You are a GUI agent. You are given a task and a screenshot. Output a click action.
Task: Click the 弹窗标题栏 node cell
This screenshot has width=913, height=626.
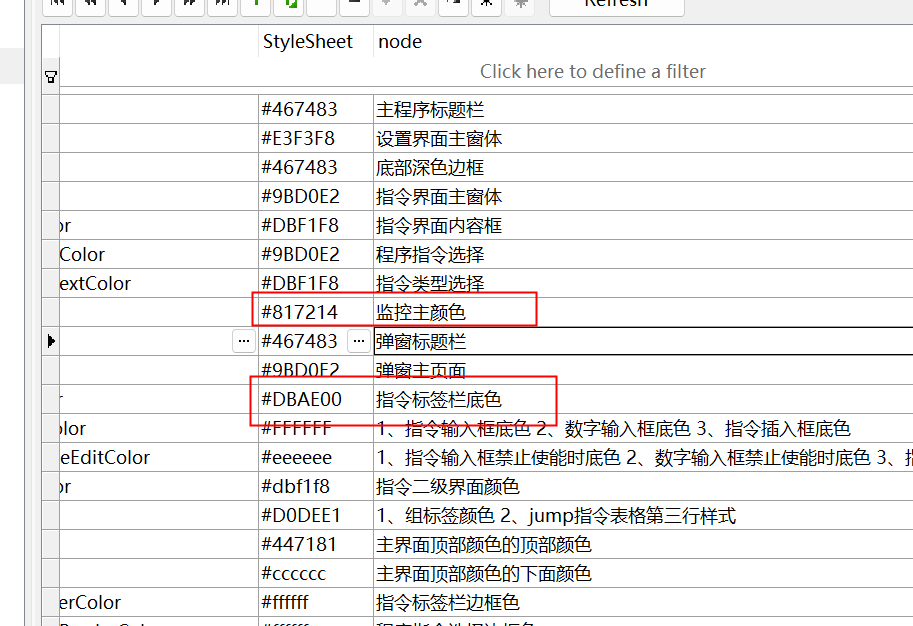pos(421,341)
